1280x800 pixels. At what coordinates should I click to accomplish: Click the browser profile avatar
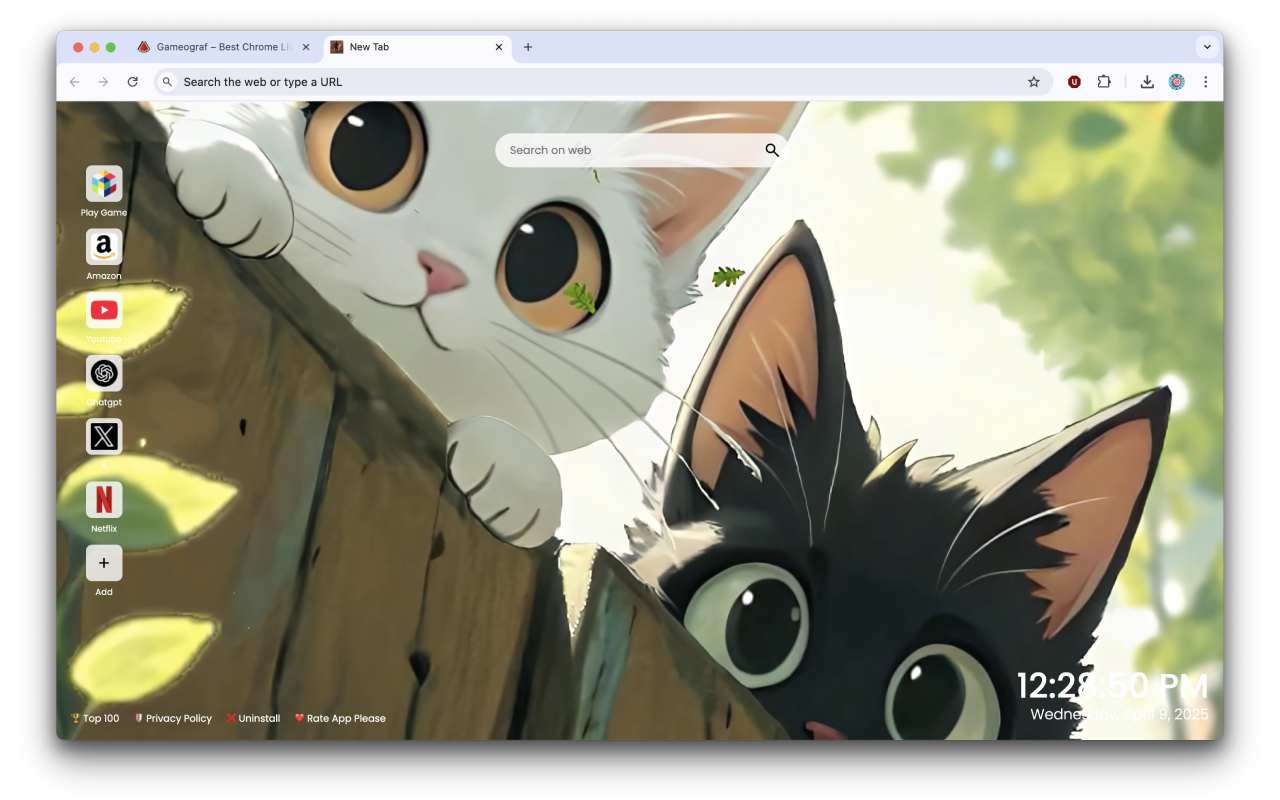[x=1176, y=81]
